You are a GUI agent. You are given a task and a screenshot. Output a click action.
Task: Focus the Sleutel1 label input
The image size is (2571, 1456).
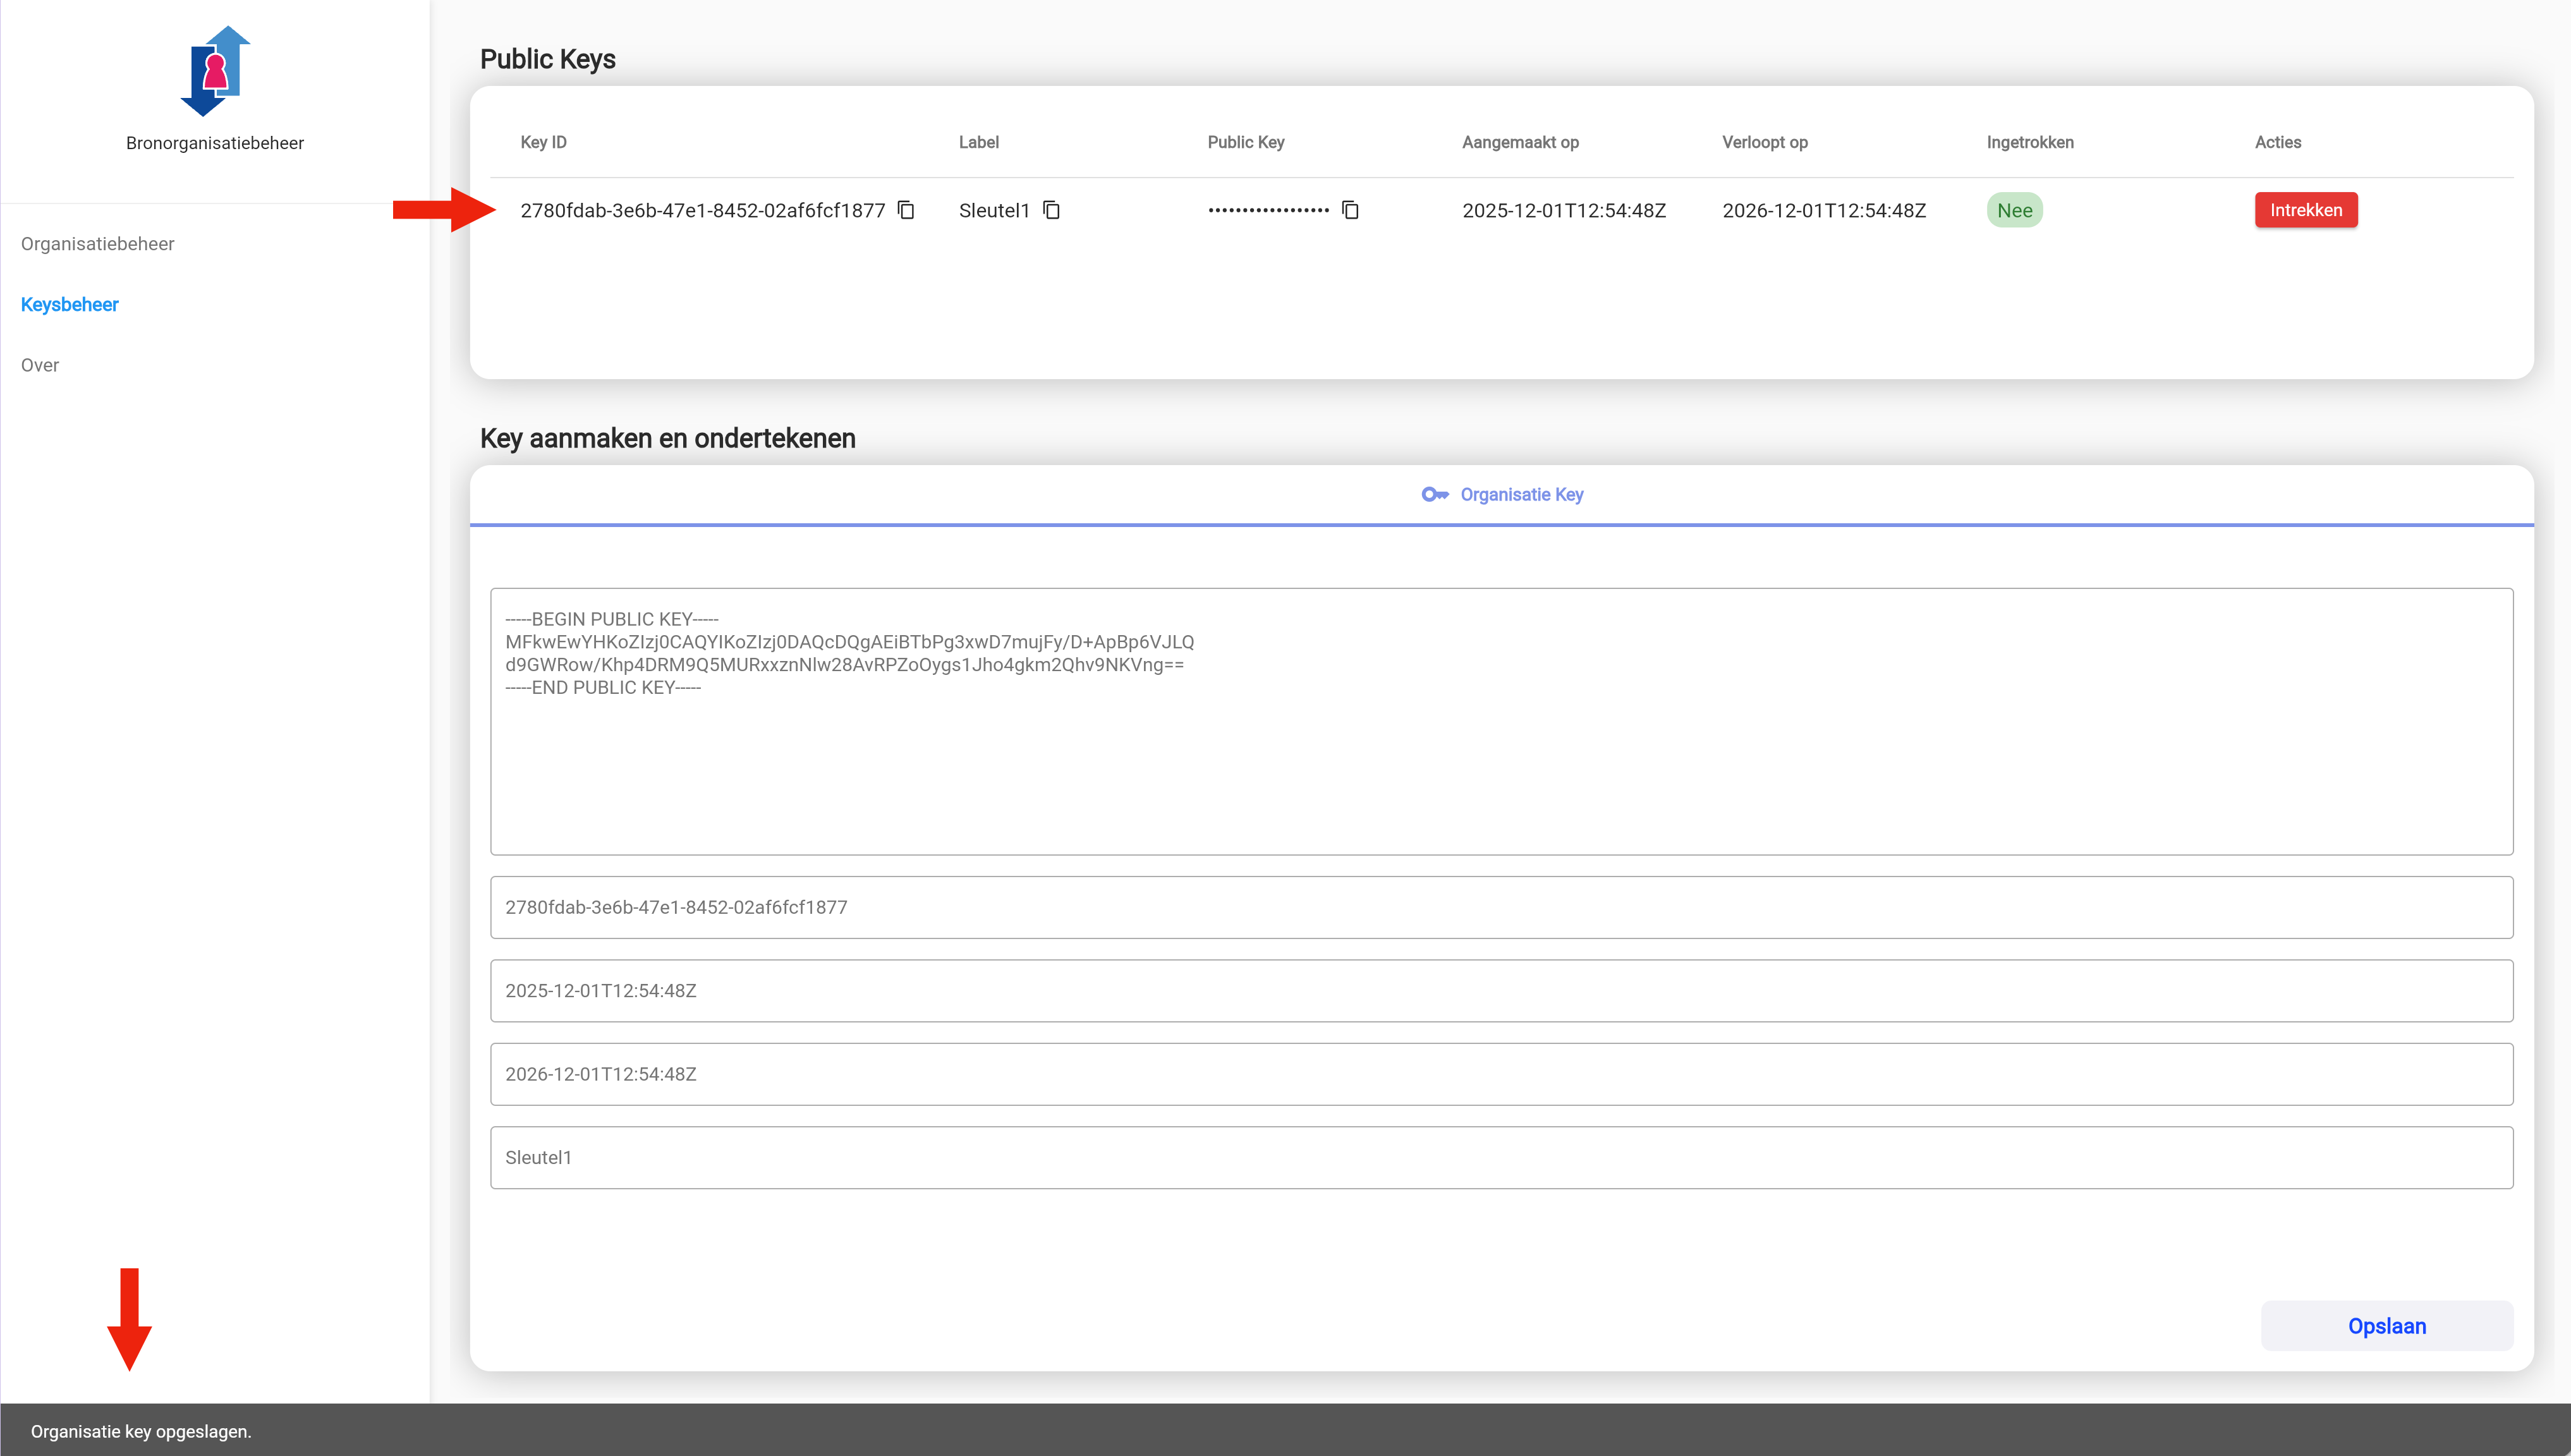1500,1158
